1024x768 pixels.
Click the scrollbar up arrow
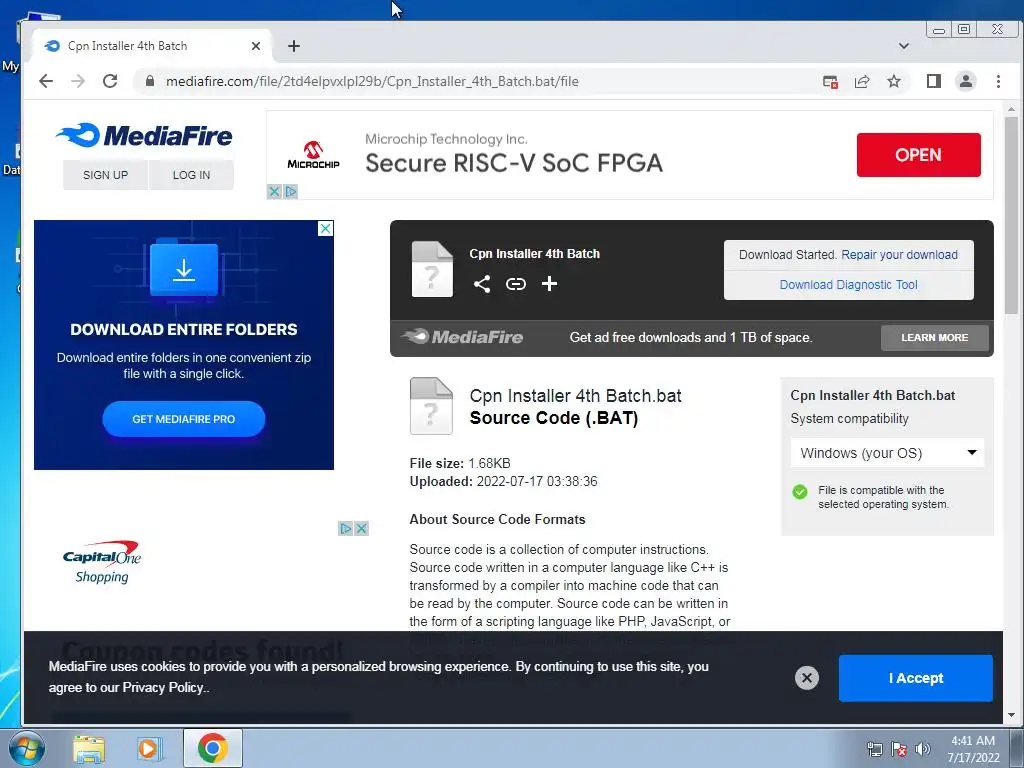1012,108
